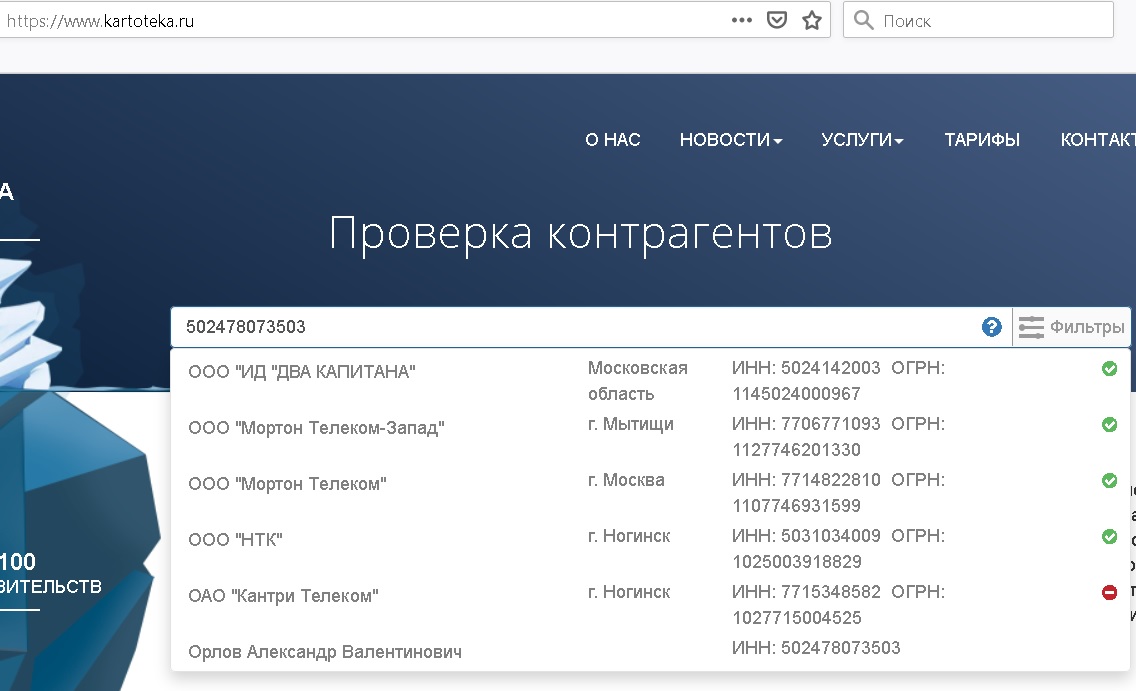
Task: Open the browser page actions three-dot menu
Action: (742, 20)
